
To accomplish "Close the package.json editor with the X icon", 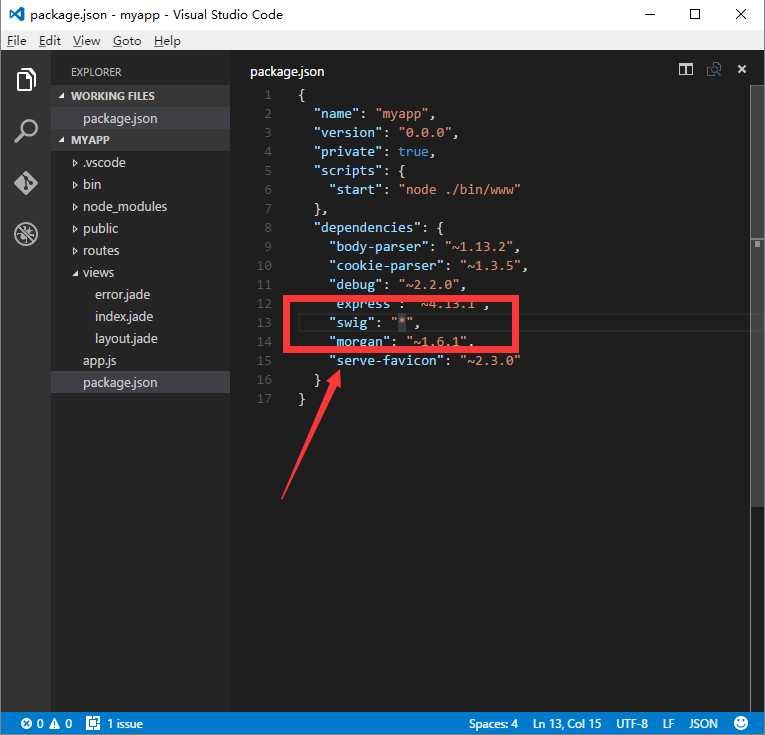I will pyautogui.click(x=742, y=69).
